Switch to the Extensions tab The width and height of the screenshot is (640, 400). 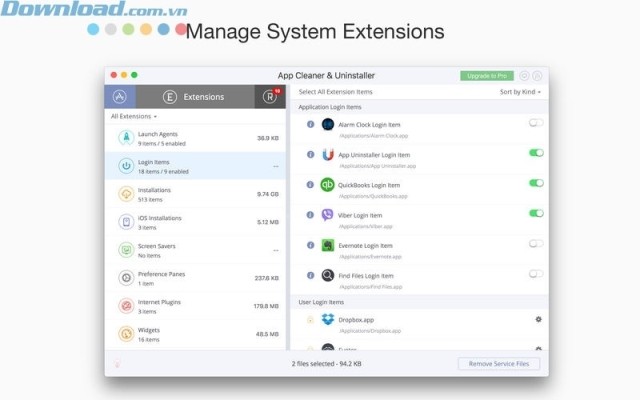195,97
